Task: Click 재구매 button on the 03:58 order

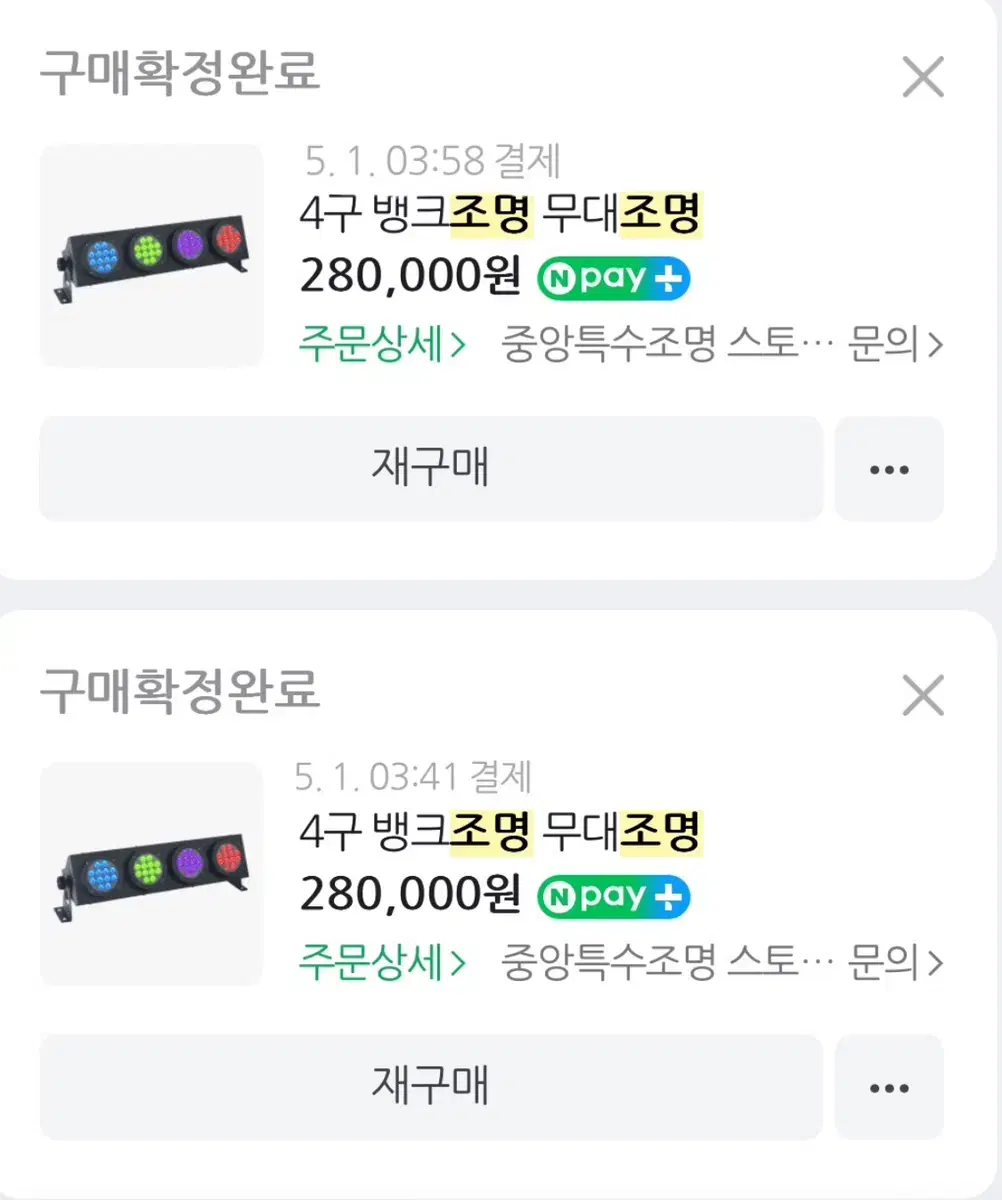Action: [x=431, y=469]
